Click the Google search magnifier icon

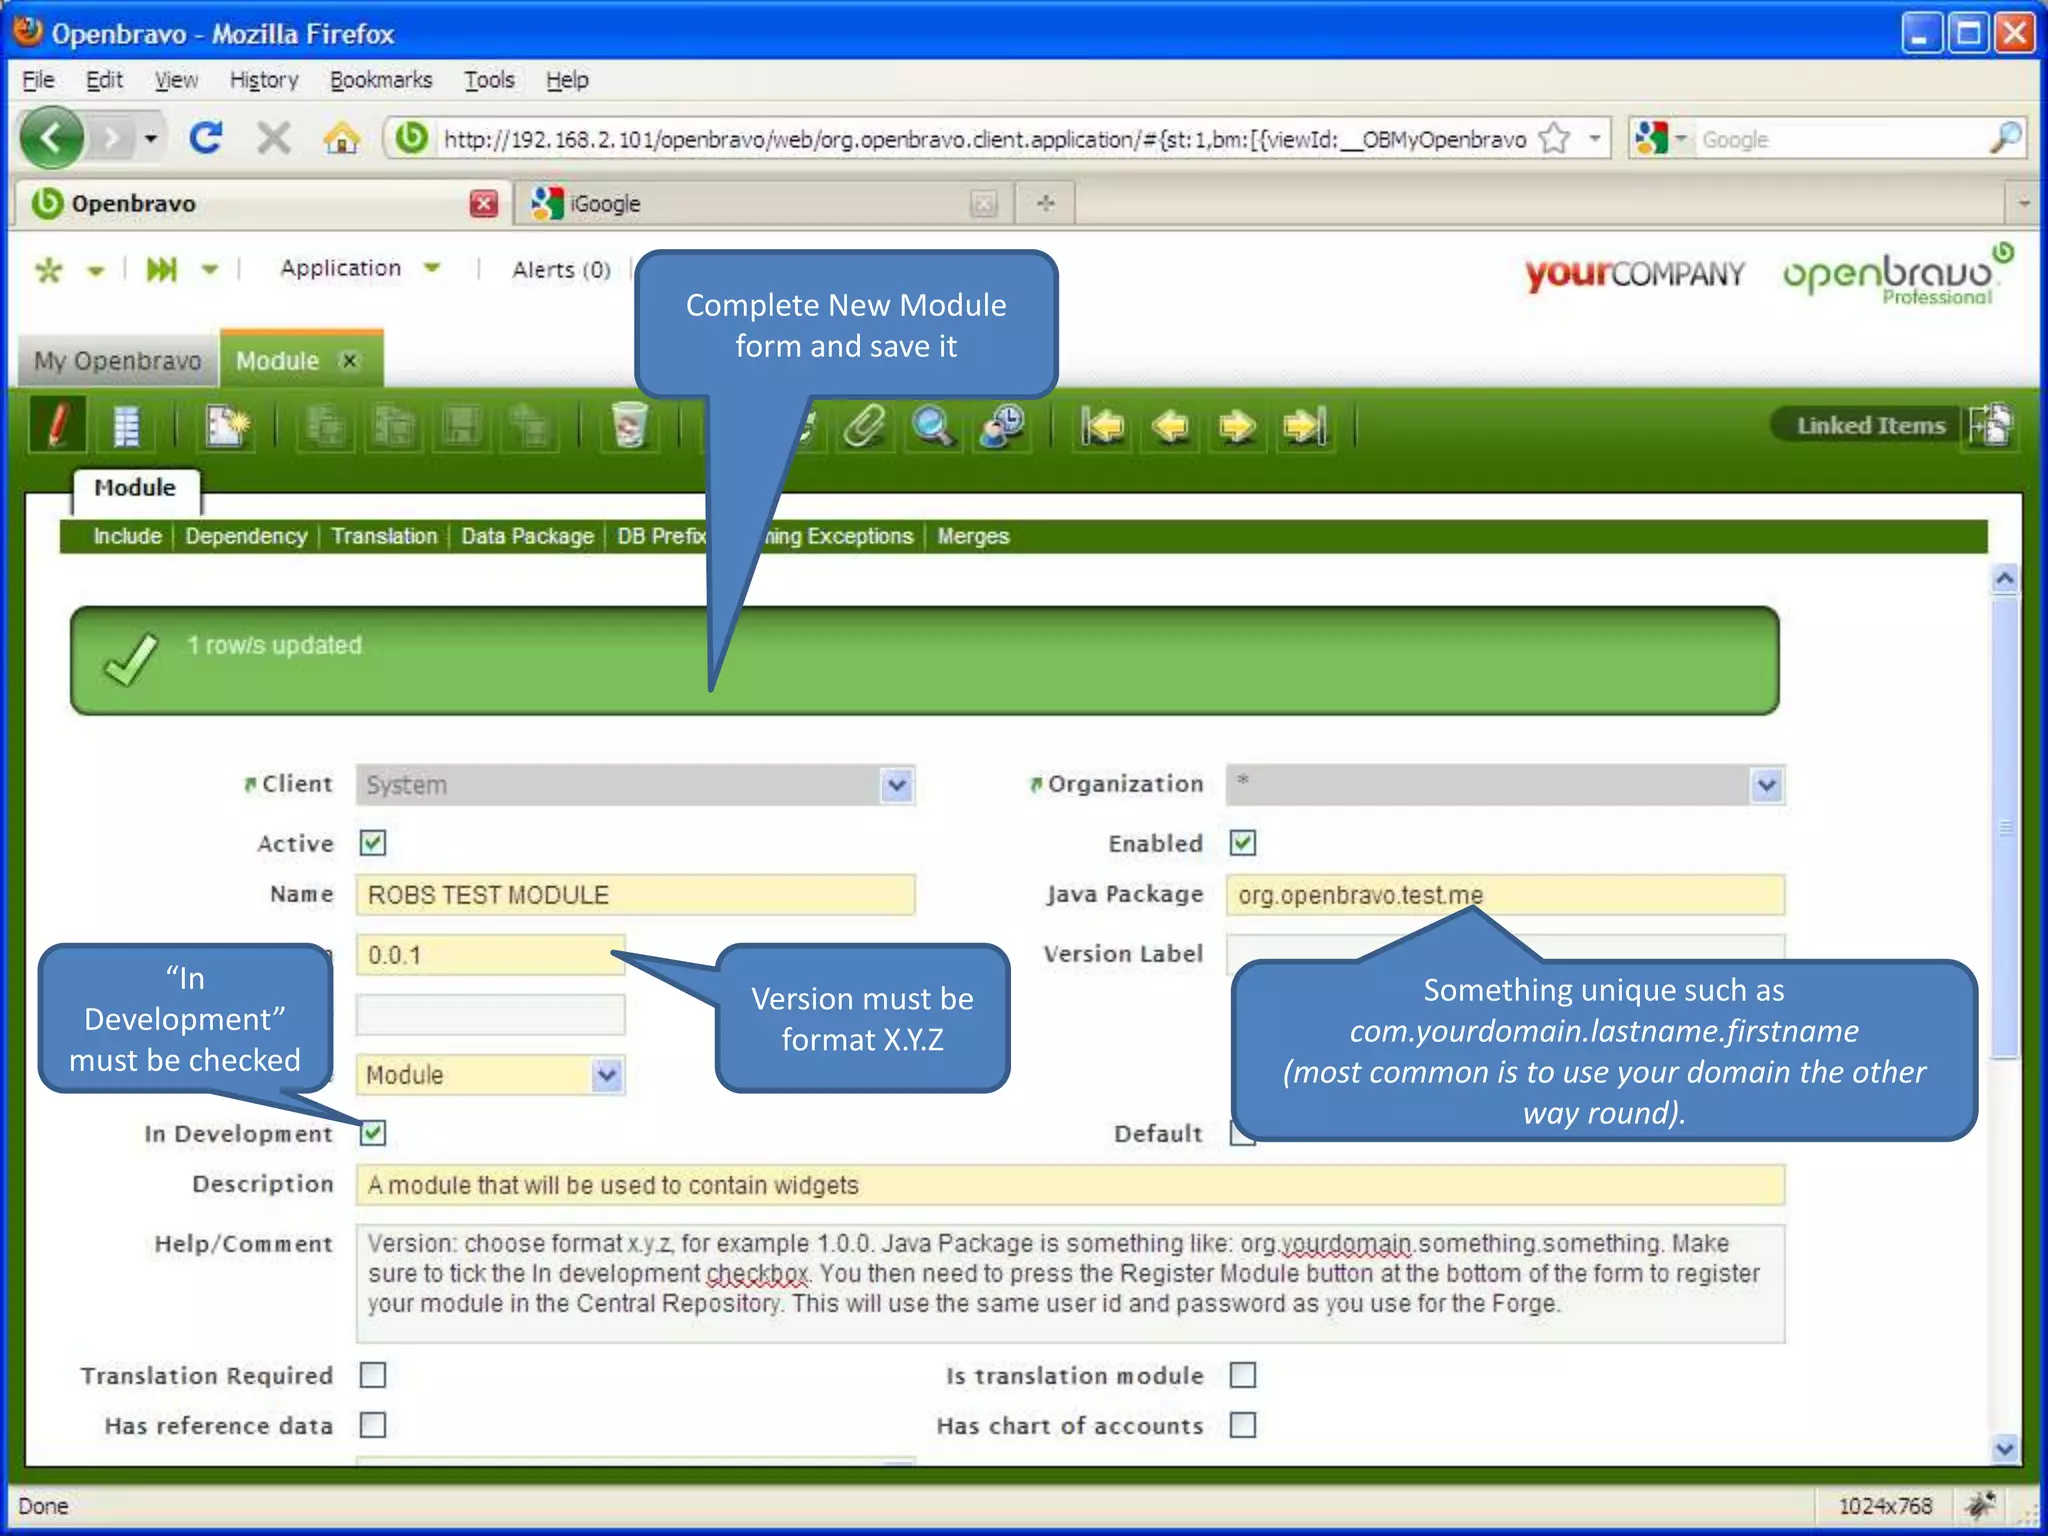[2005, 138]
